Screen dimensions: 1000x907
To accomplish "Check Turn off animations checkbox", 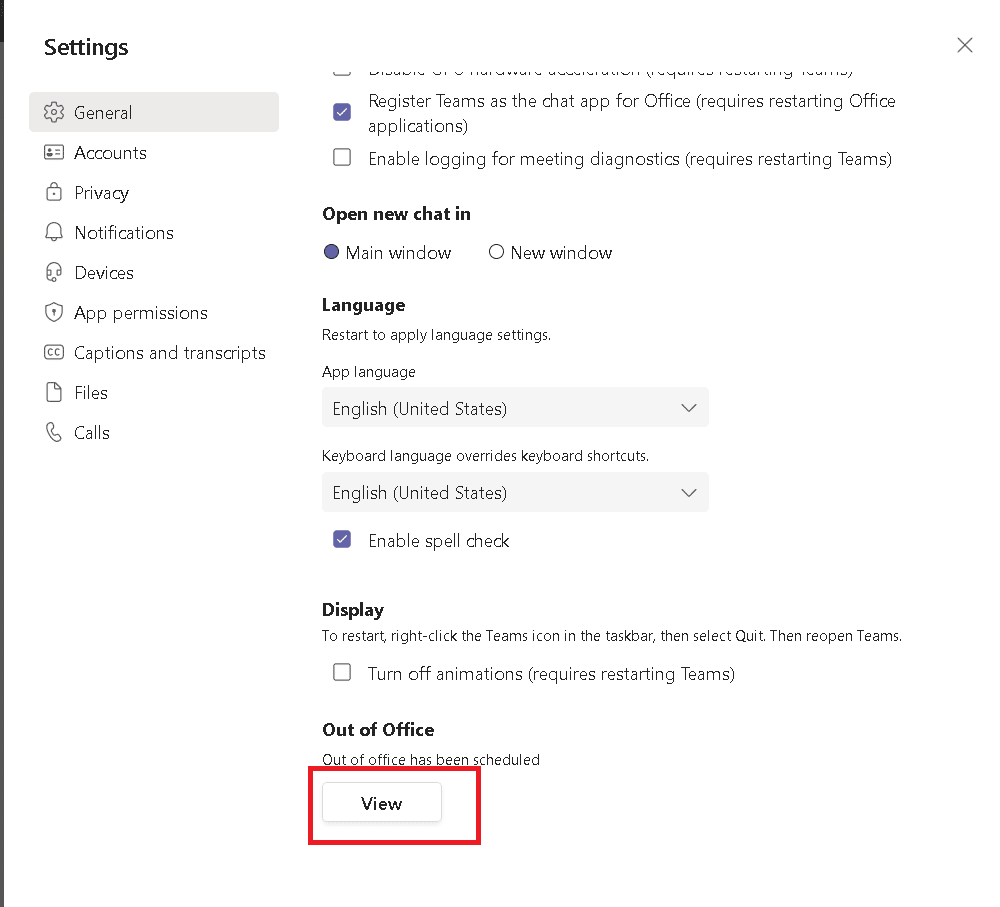I will click(x=342, y=672).
